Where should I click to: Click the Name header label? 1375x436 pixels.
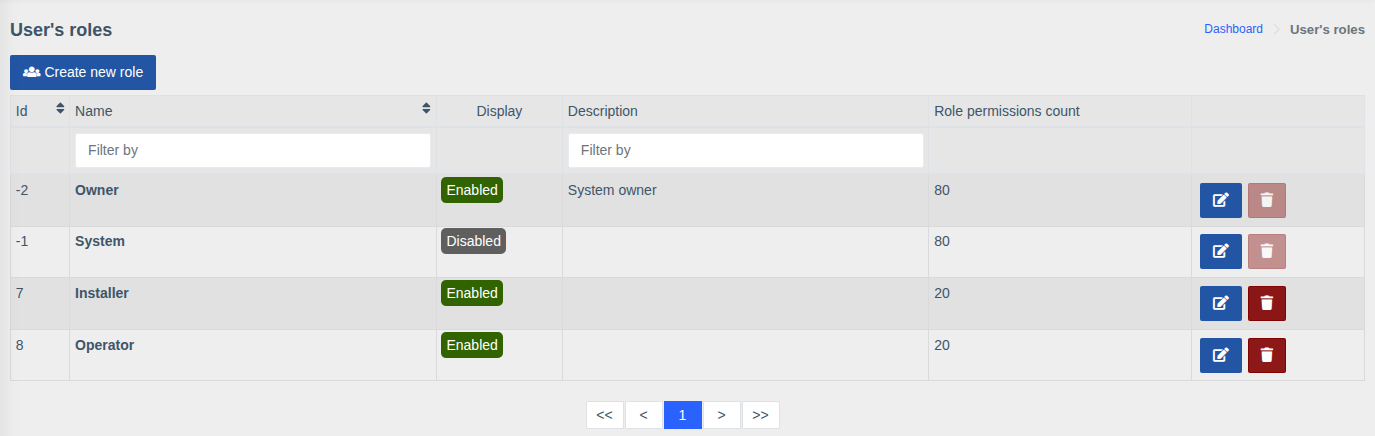click(94, 111)
